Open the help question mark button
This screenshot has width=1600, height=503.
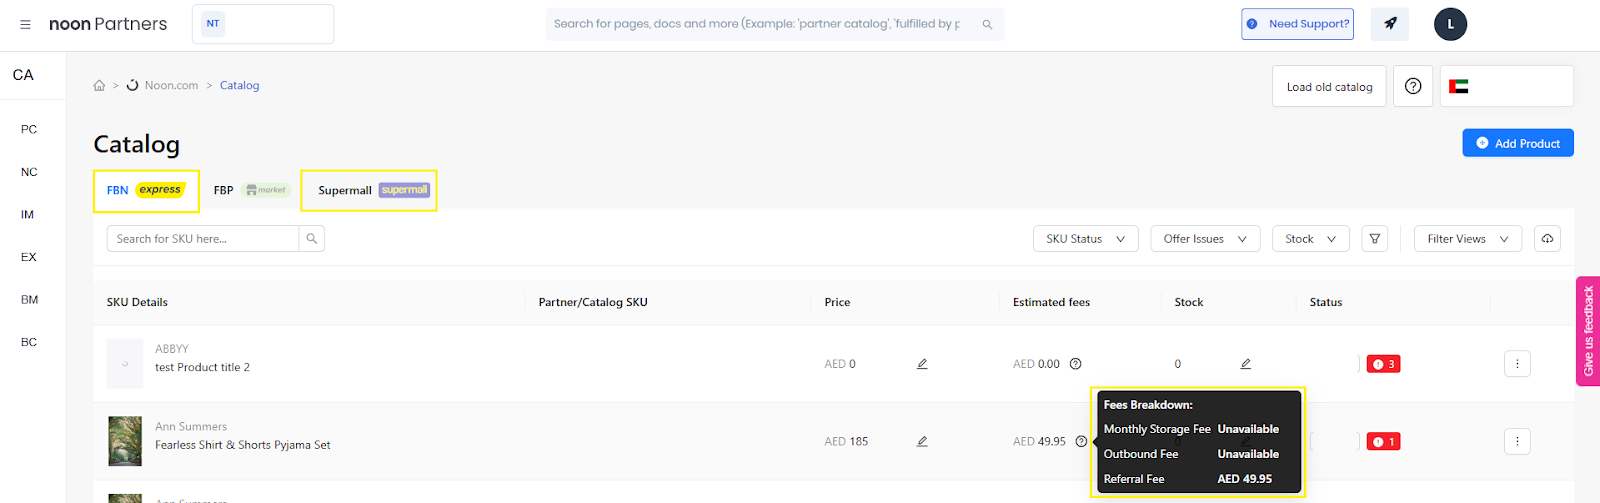pyautogui.click(x=1413, y=87)
